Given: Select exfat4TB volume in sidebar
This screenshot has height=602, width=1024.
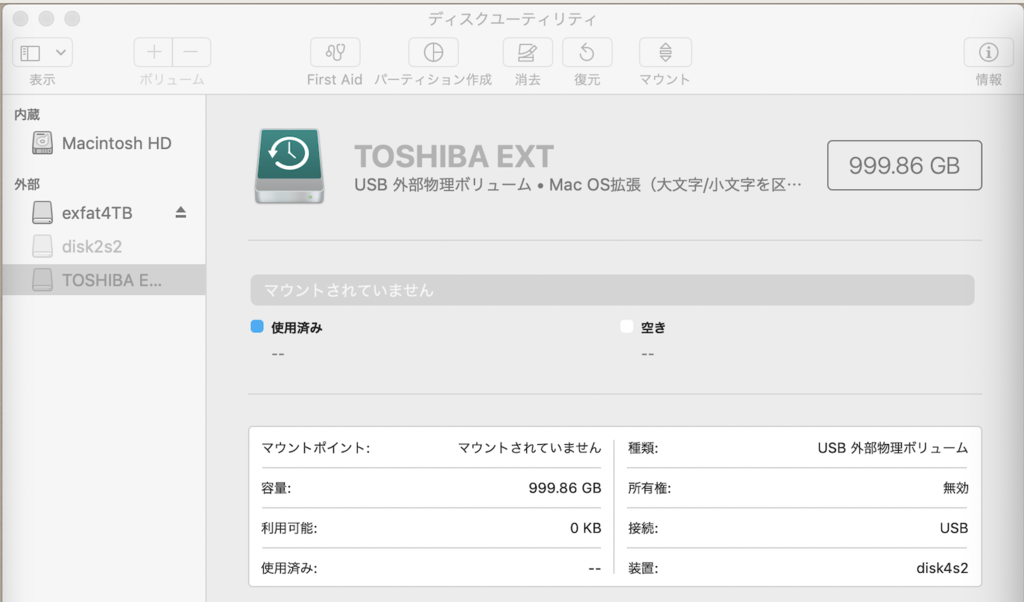Looking at the screenshot, I should pyautogui.click(x=103, y=213).
